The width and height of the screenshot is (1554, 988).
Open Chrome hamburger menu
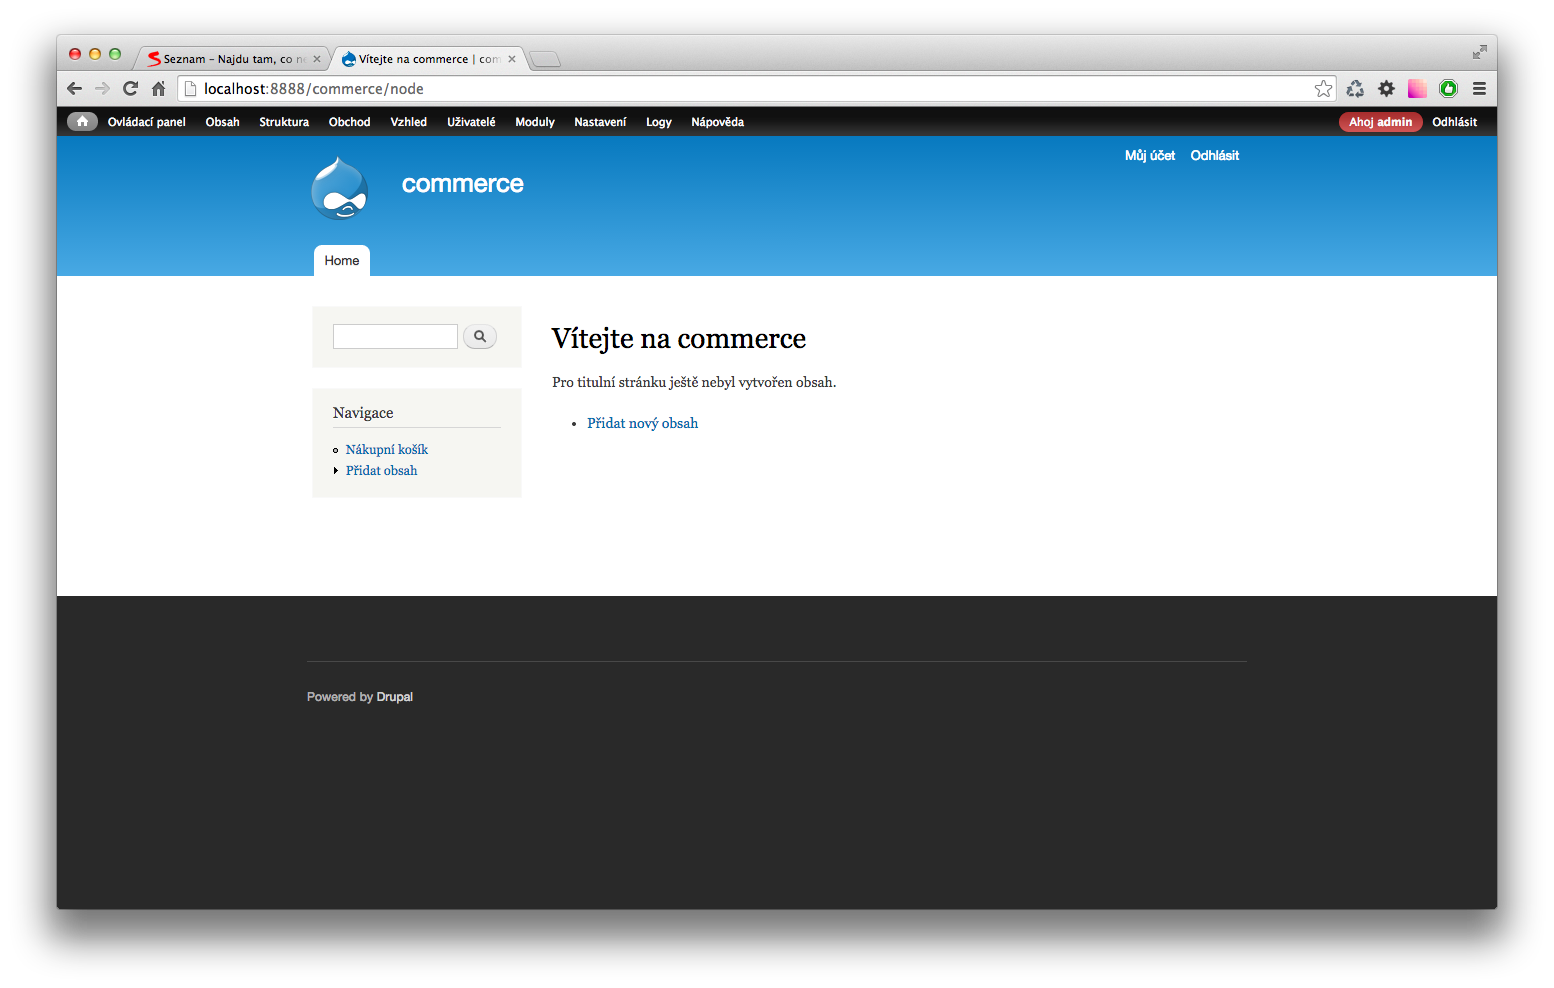pos(1479,89)
